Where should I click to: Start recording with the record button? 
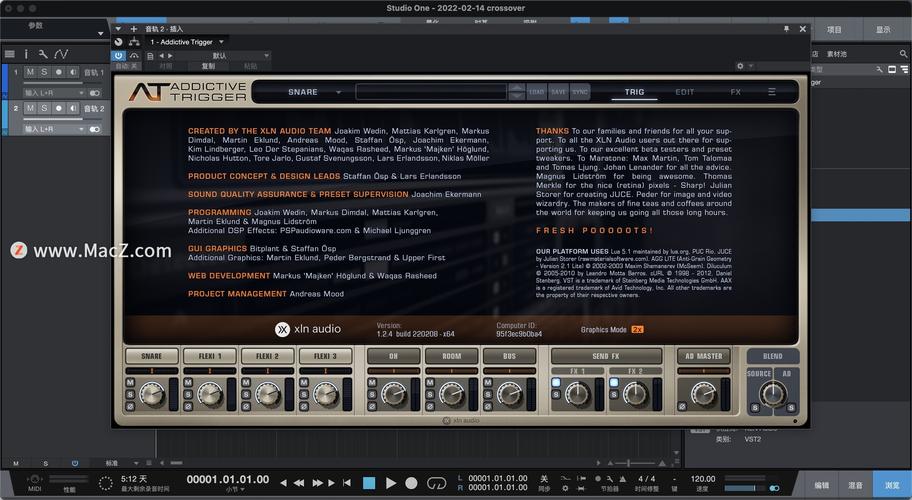411,483
